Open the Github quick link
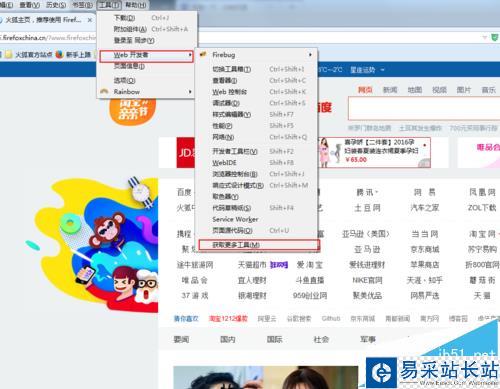Screen dimensions: 500x389 click(x=331, y=318)
